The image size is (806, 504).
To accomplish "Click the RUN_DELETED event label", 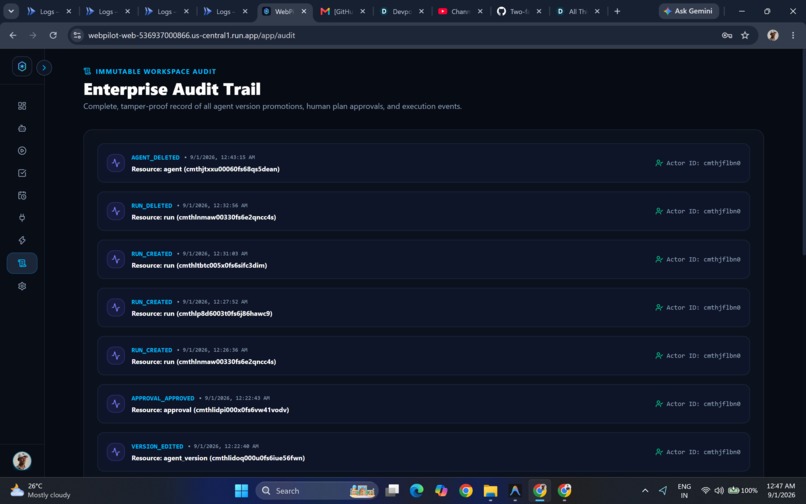I will point(152,206).
